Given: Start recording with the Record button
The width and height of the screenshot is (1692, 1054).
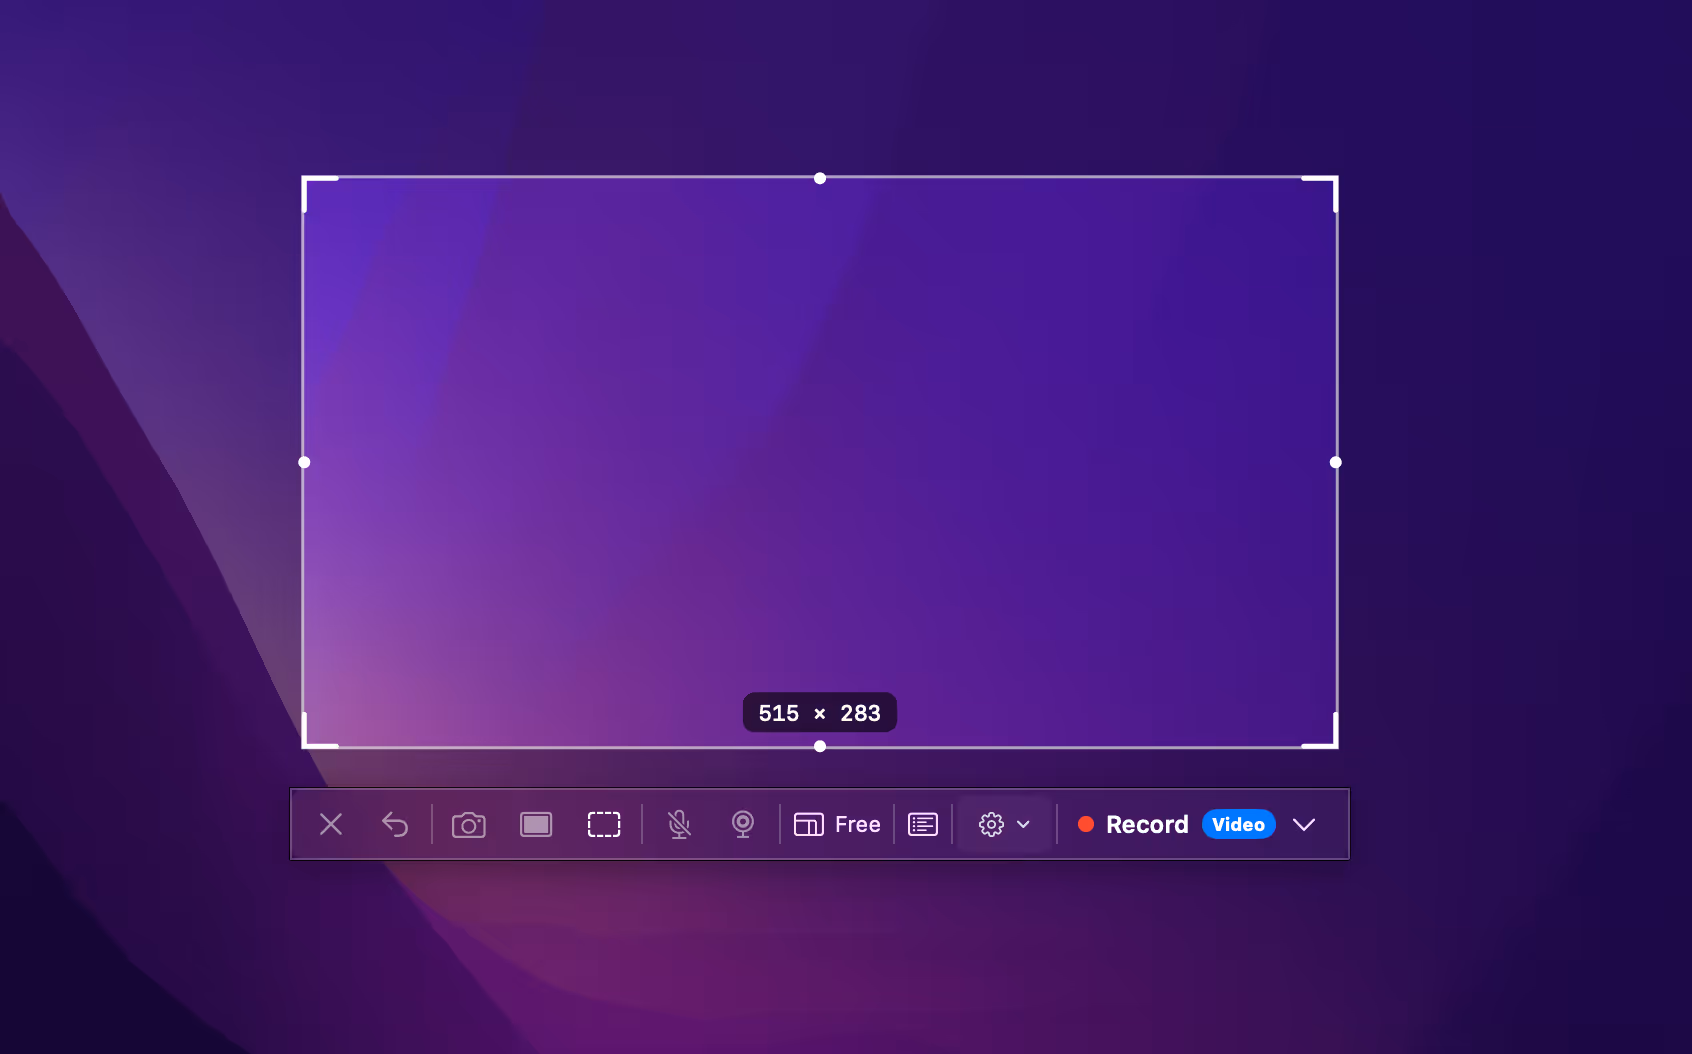Looking at the screenshot, I should click(1133, 824).
